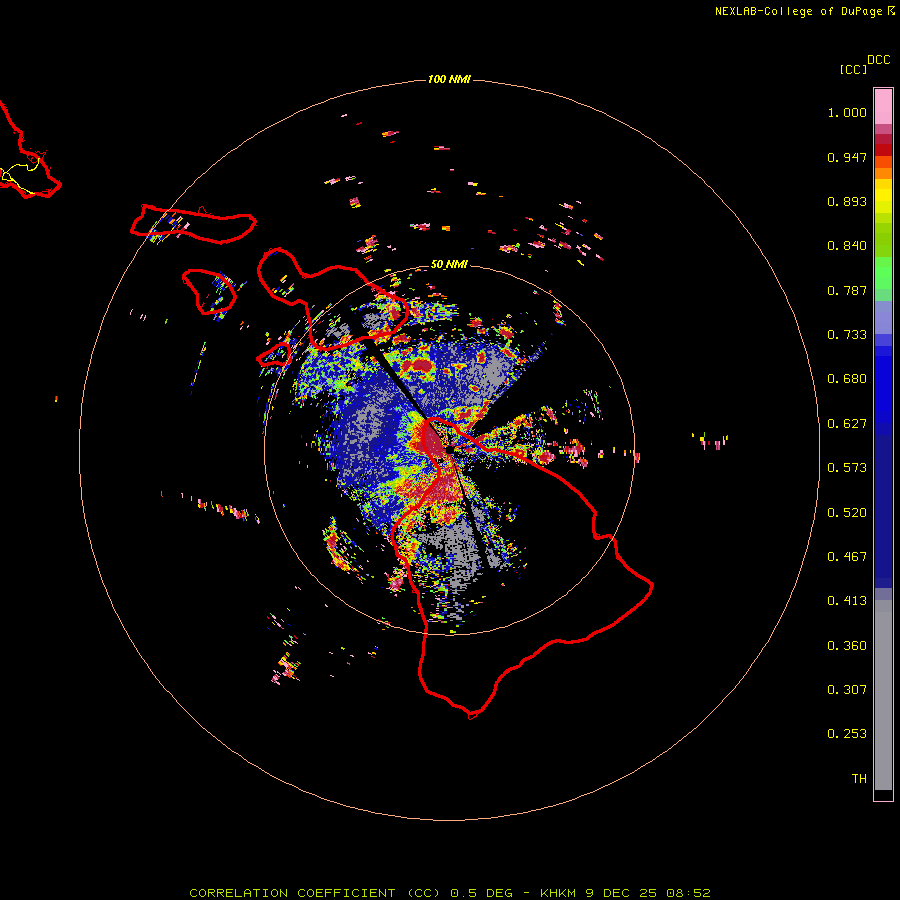Click the 0.627 color scale value
The height and width of the screenshot is (900, 900).
pyautogui.click(x=847, y=424)
